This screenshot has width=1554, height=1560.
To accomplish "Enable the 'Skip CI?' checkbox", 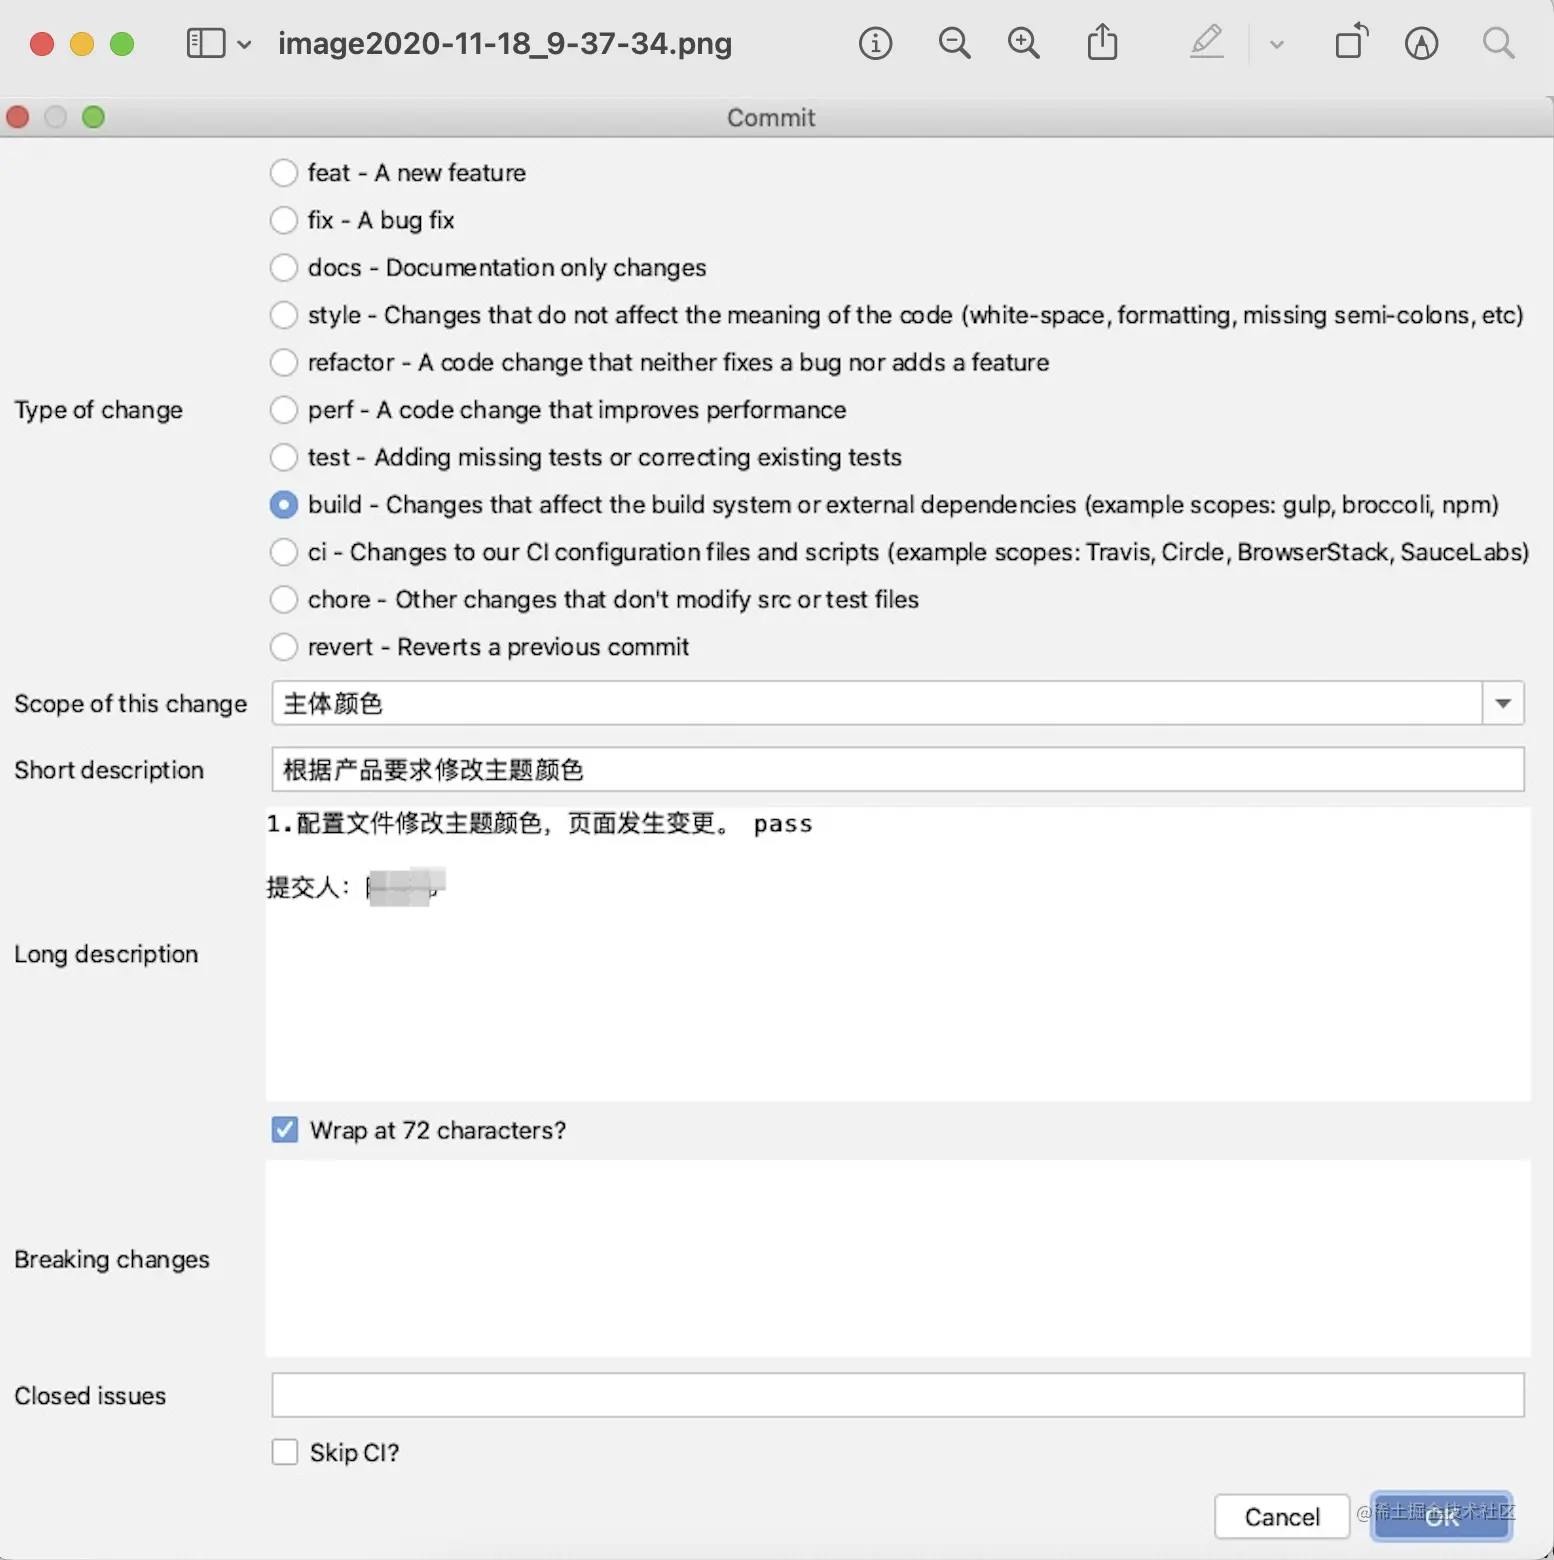I will tap(285, 1452).
